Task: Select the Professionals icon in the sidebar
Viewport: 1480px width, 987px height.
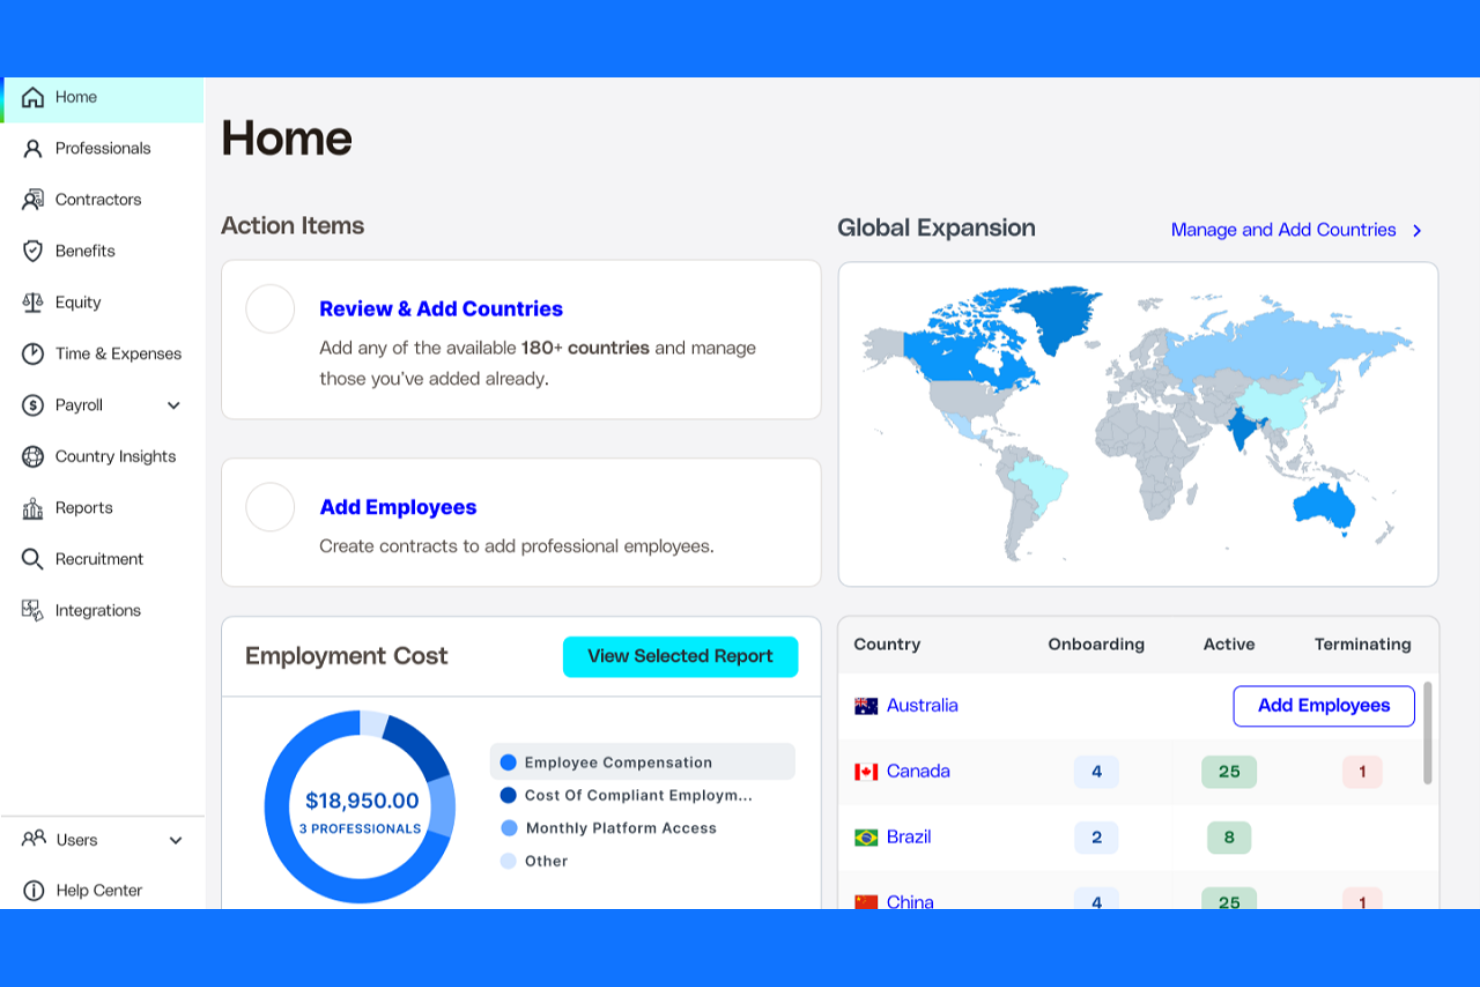Action: 33,148
